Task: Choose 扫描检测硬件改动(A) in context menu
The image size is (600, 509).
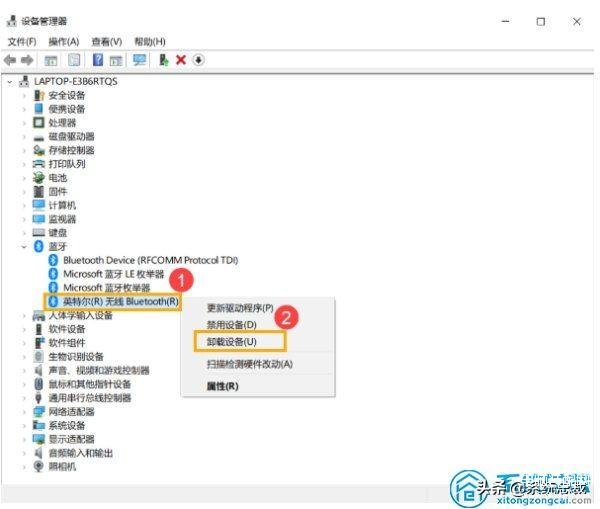Action: pos(249,364)
